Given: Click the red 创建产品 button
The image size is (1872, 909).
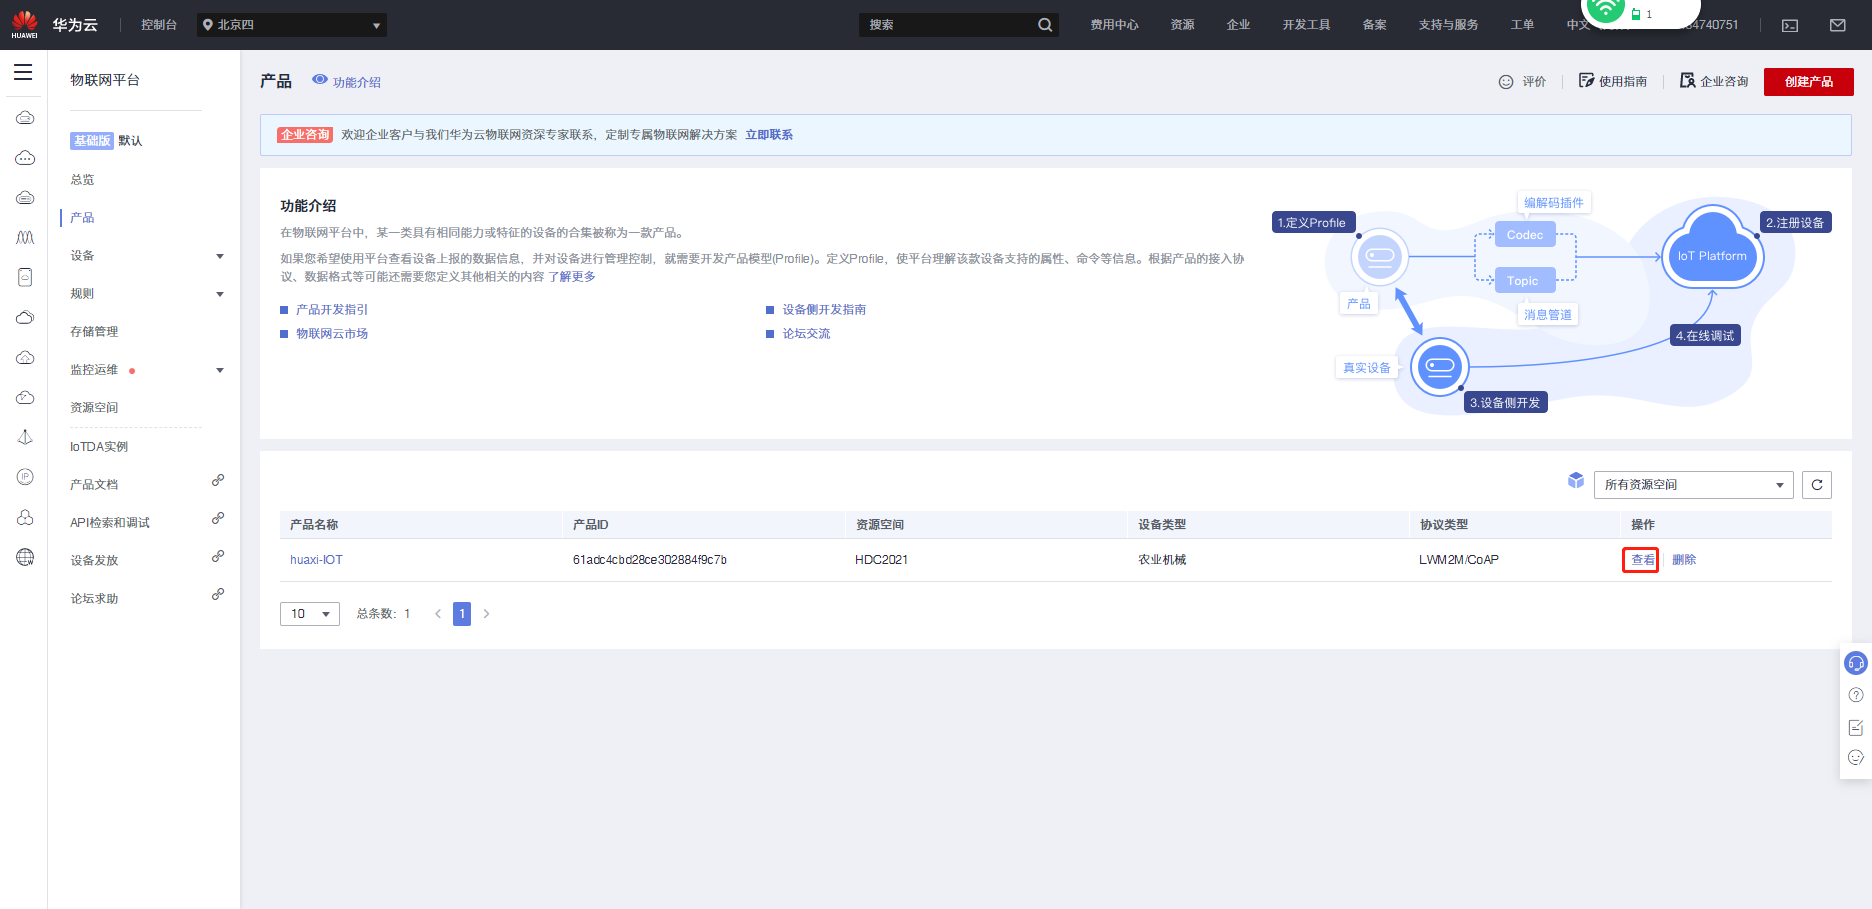Looking at the screenshot, I should [x=1809, y=82].
